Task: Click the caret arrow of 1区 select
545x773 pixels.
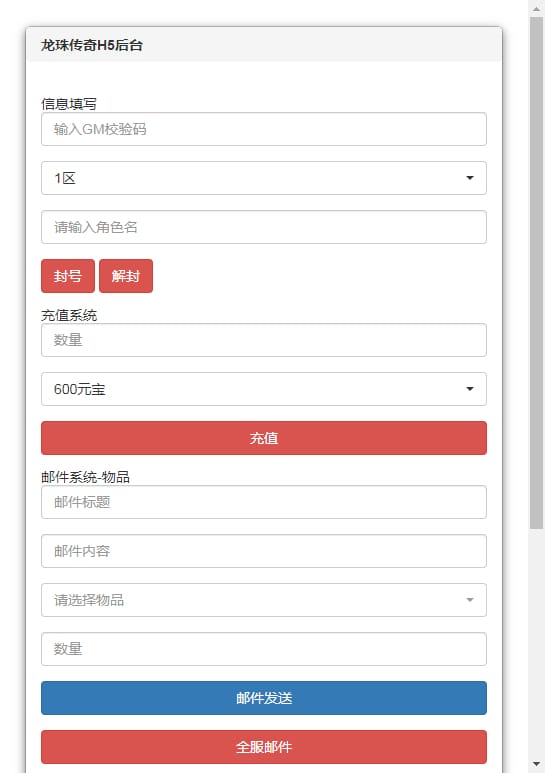Action: 470,178
